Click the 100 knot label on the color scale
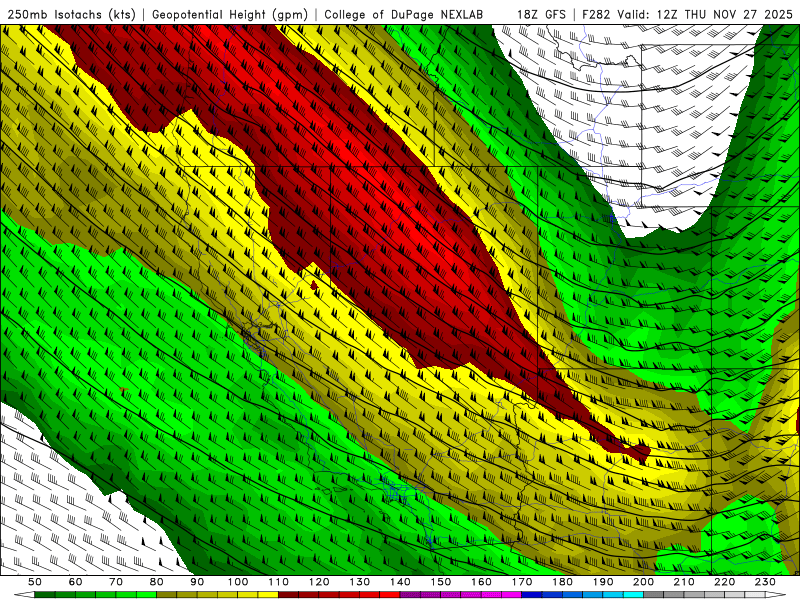Image resolution: width=800 pixels, height=600 pixels. pos(238,582)
